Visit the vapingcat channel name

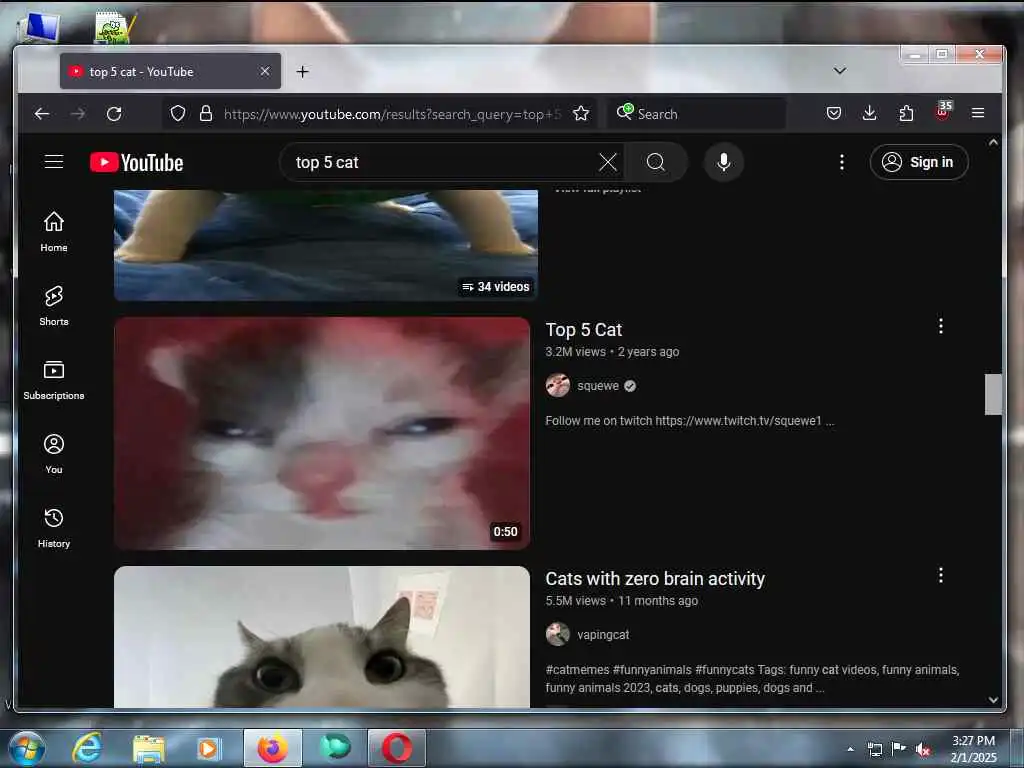pos(603,635)
